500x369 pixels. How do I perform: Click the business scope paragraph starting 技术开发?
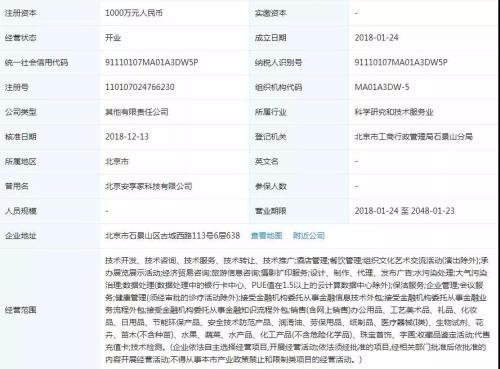(297, 310)
